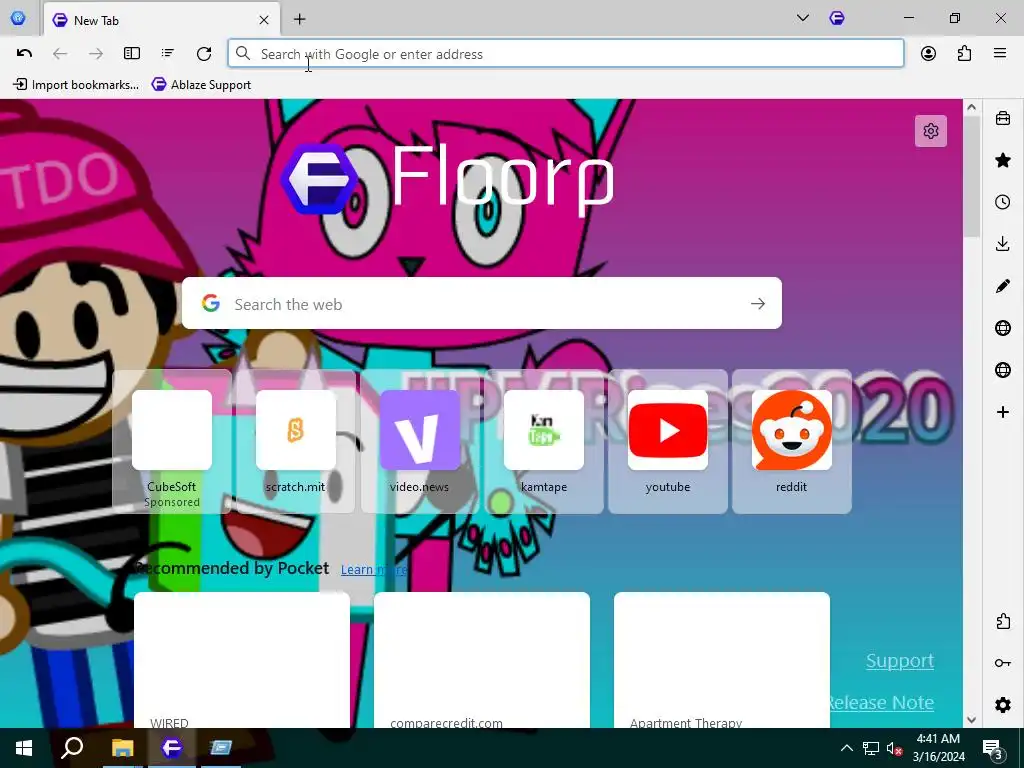Click Import bookmarks in bookmarks bar

[76, 84]
